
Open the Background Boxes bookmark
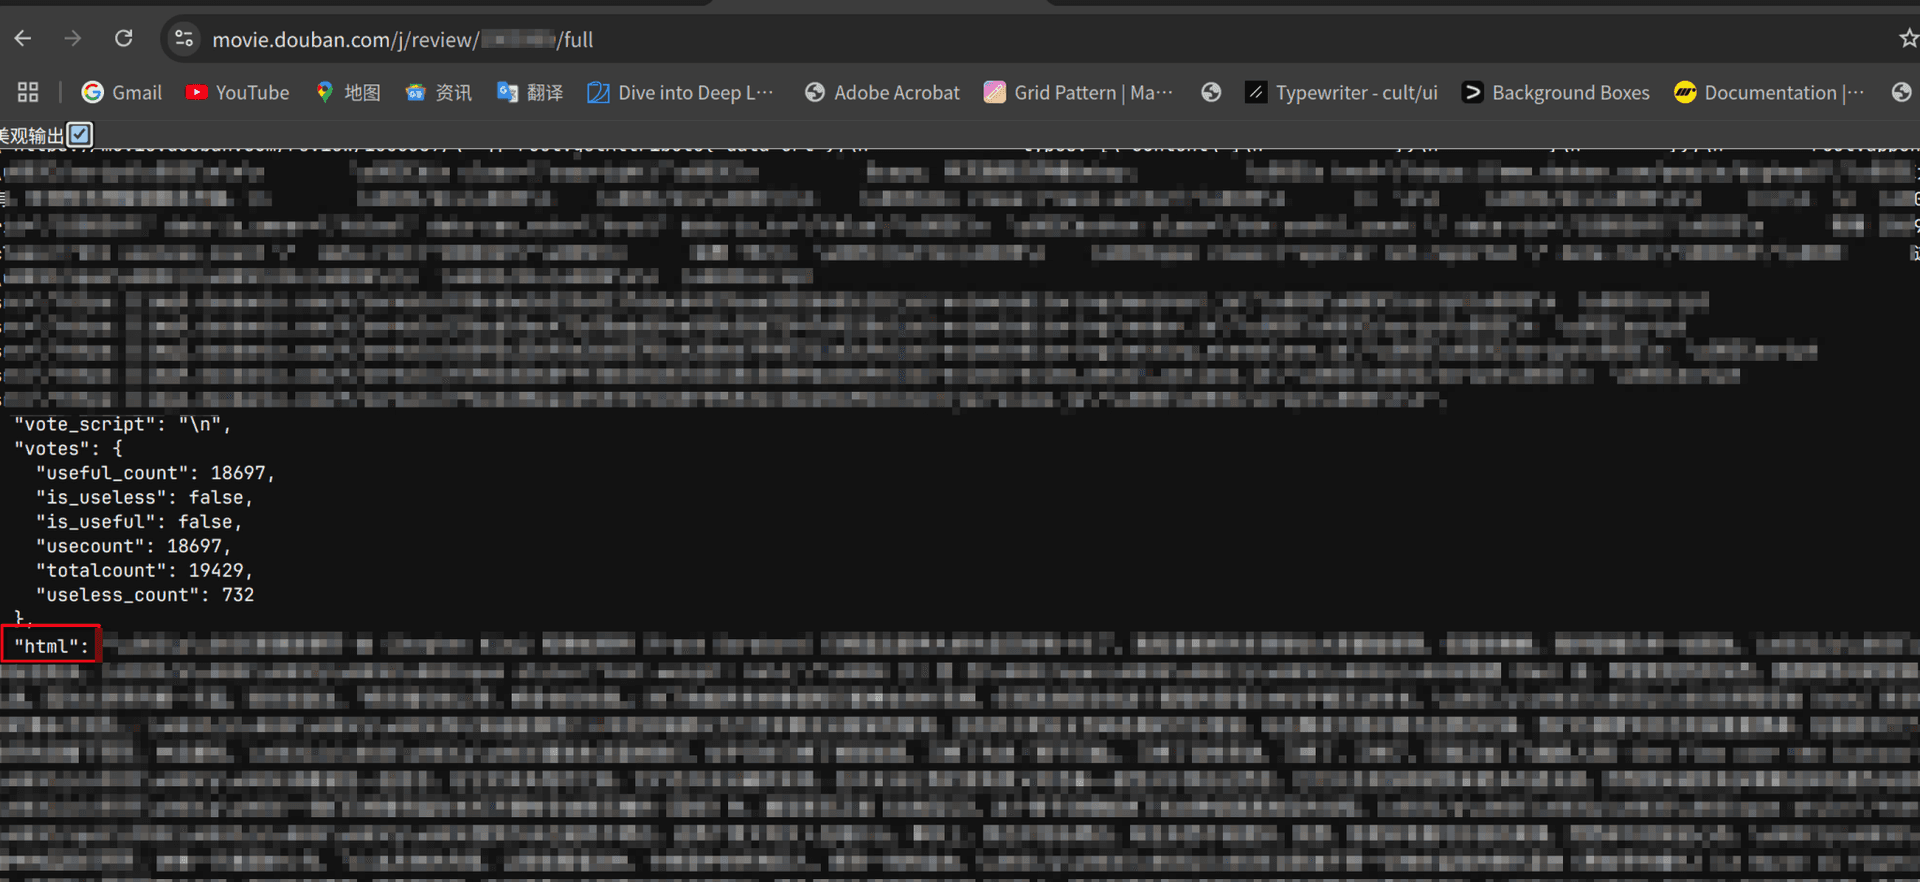pos(1556,93)
